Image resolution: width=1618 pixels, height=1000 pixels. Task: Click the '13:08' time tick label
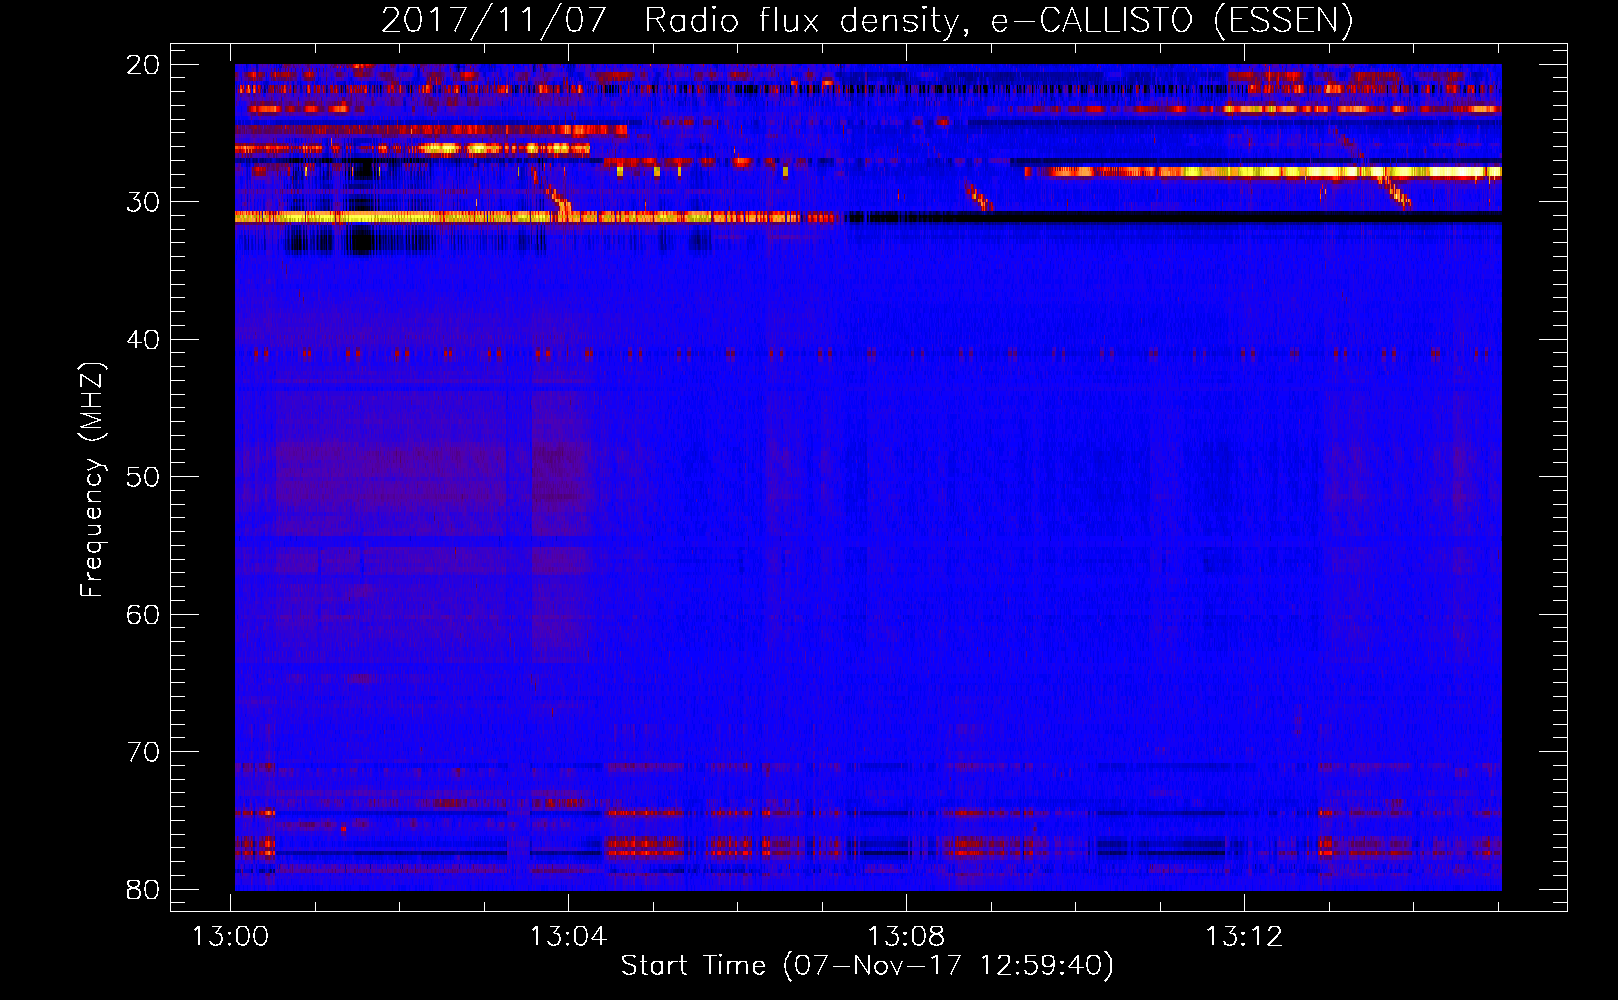[x=906, y=937]
